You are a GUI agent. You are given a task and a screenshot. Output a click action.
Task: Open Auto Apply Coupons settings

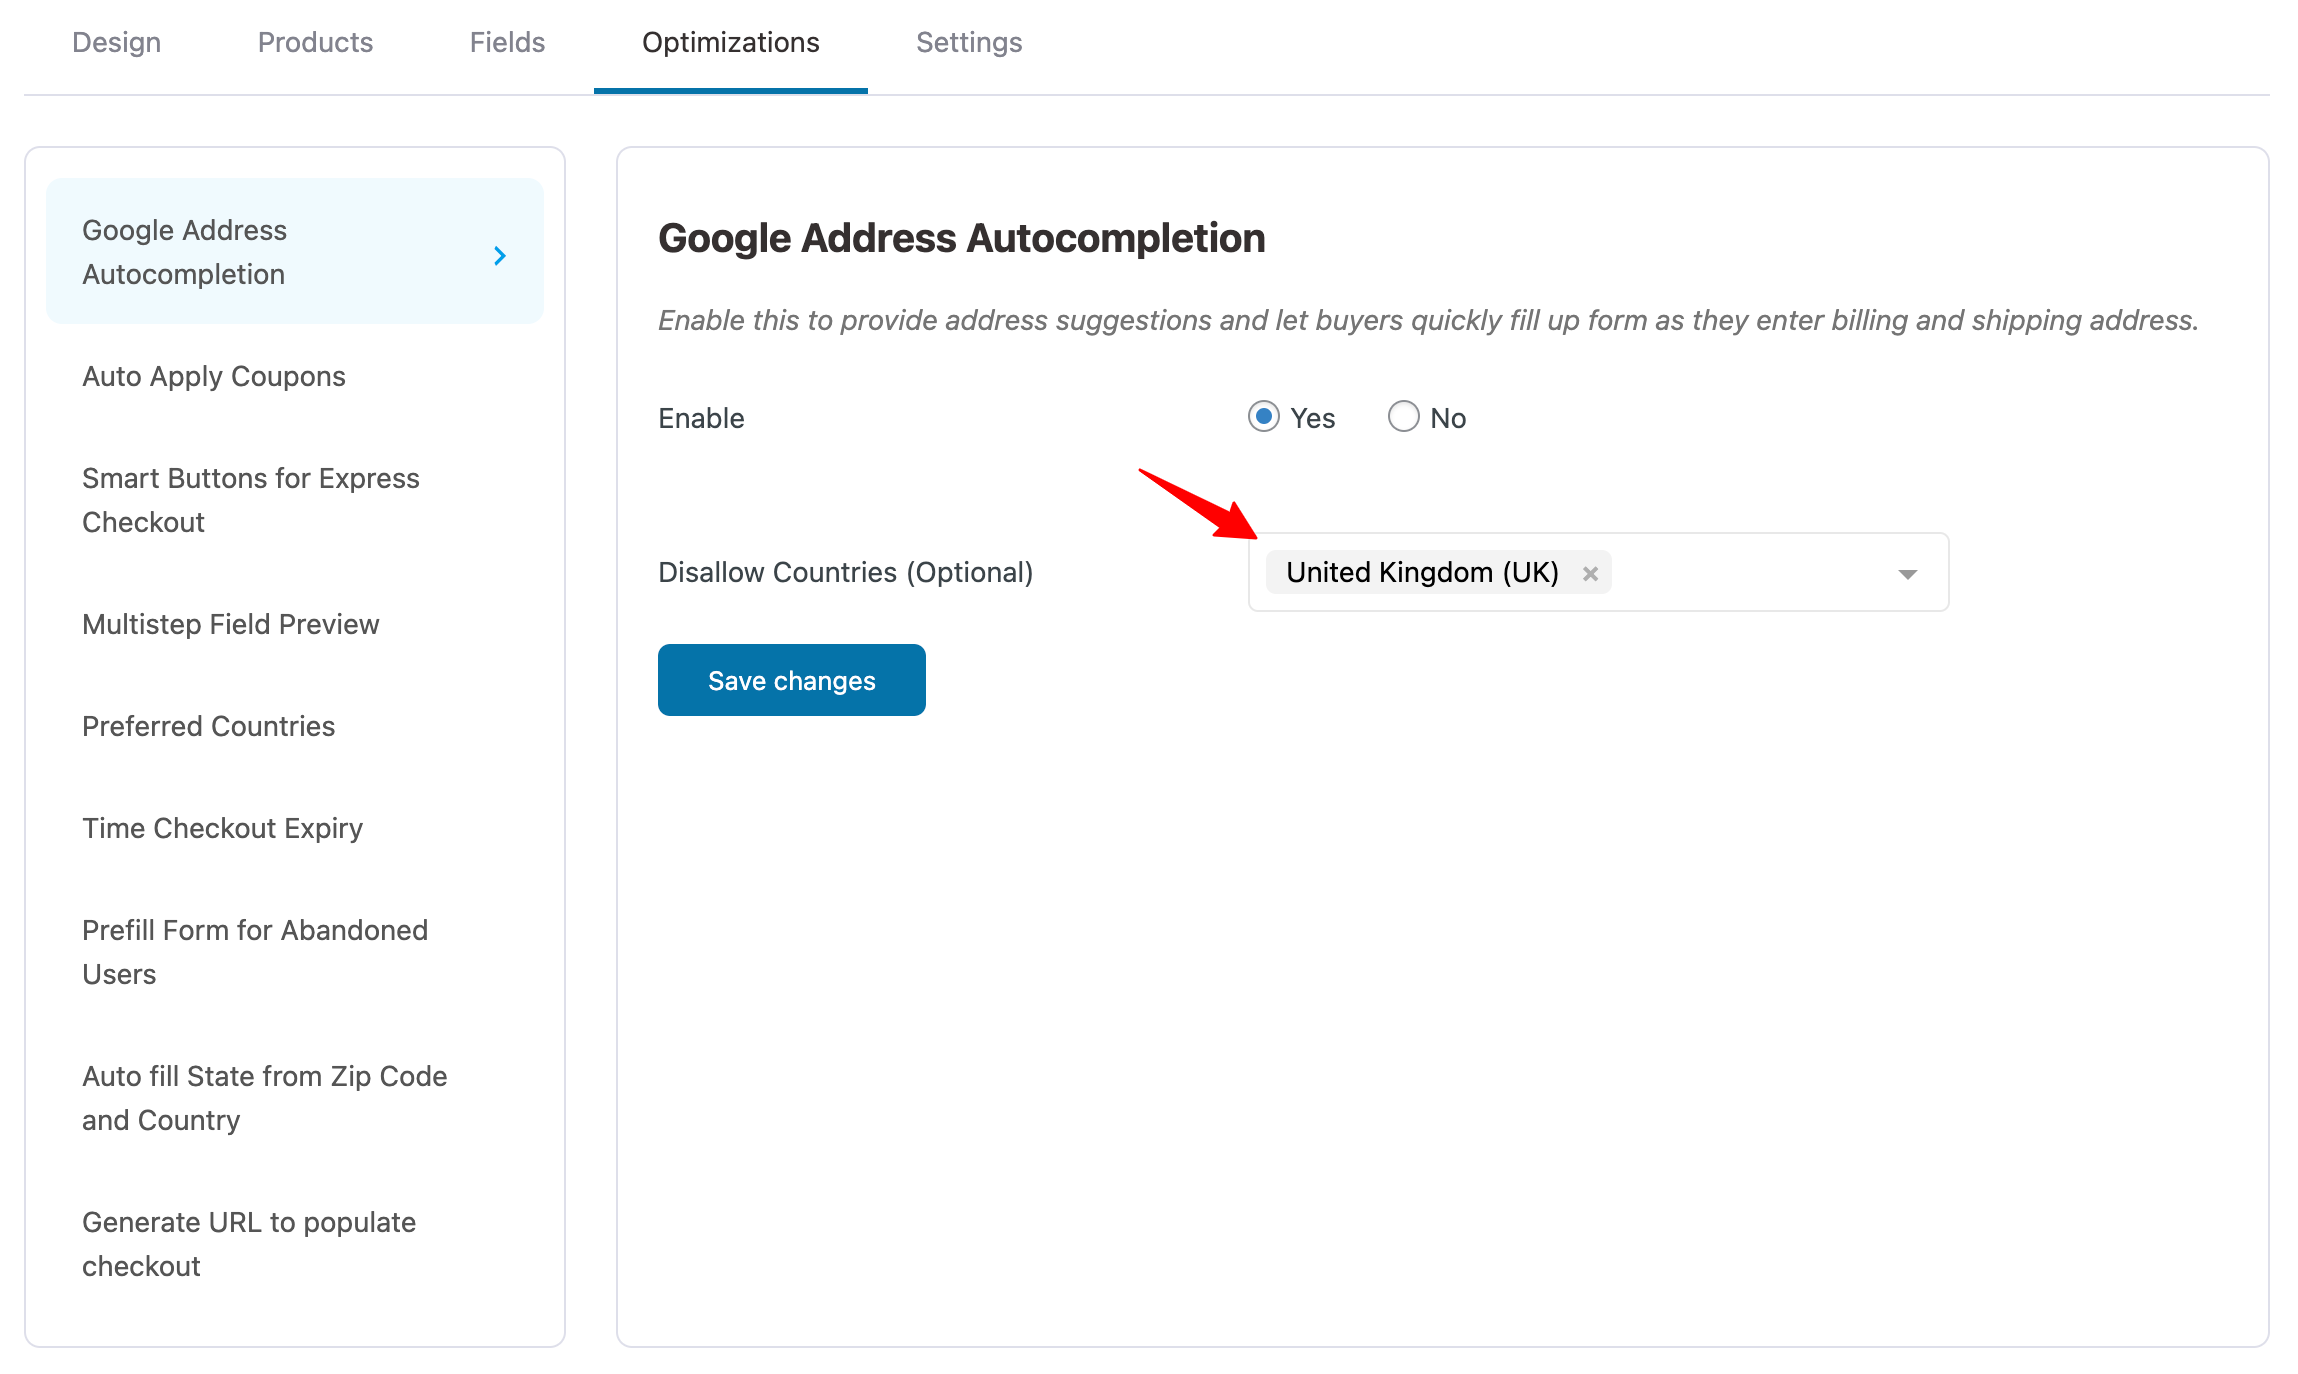pos(213,376)
